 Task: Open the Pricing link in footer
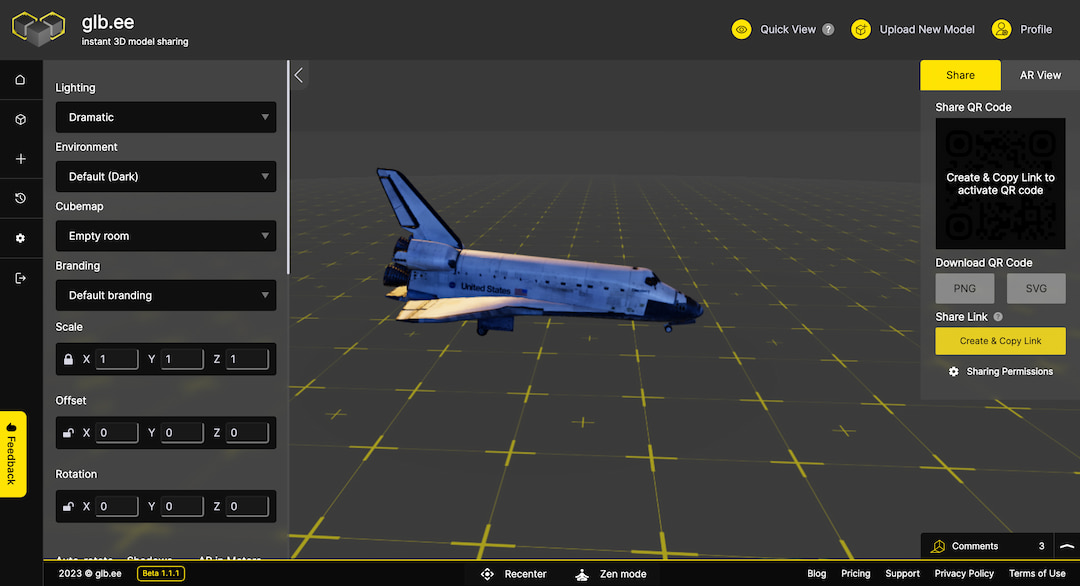tap(855, 574)
